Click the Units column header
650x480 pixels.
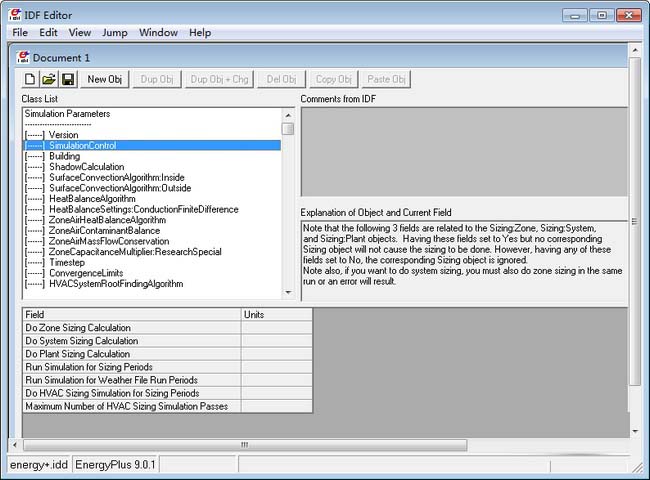click(276, 314)
